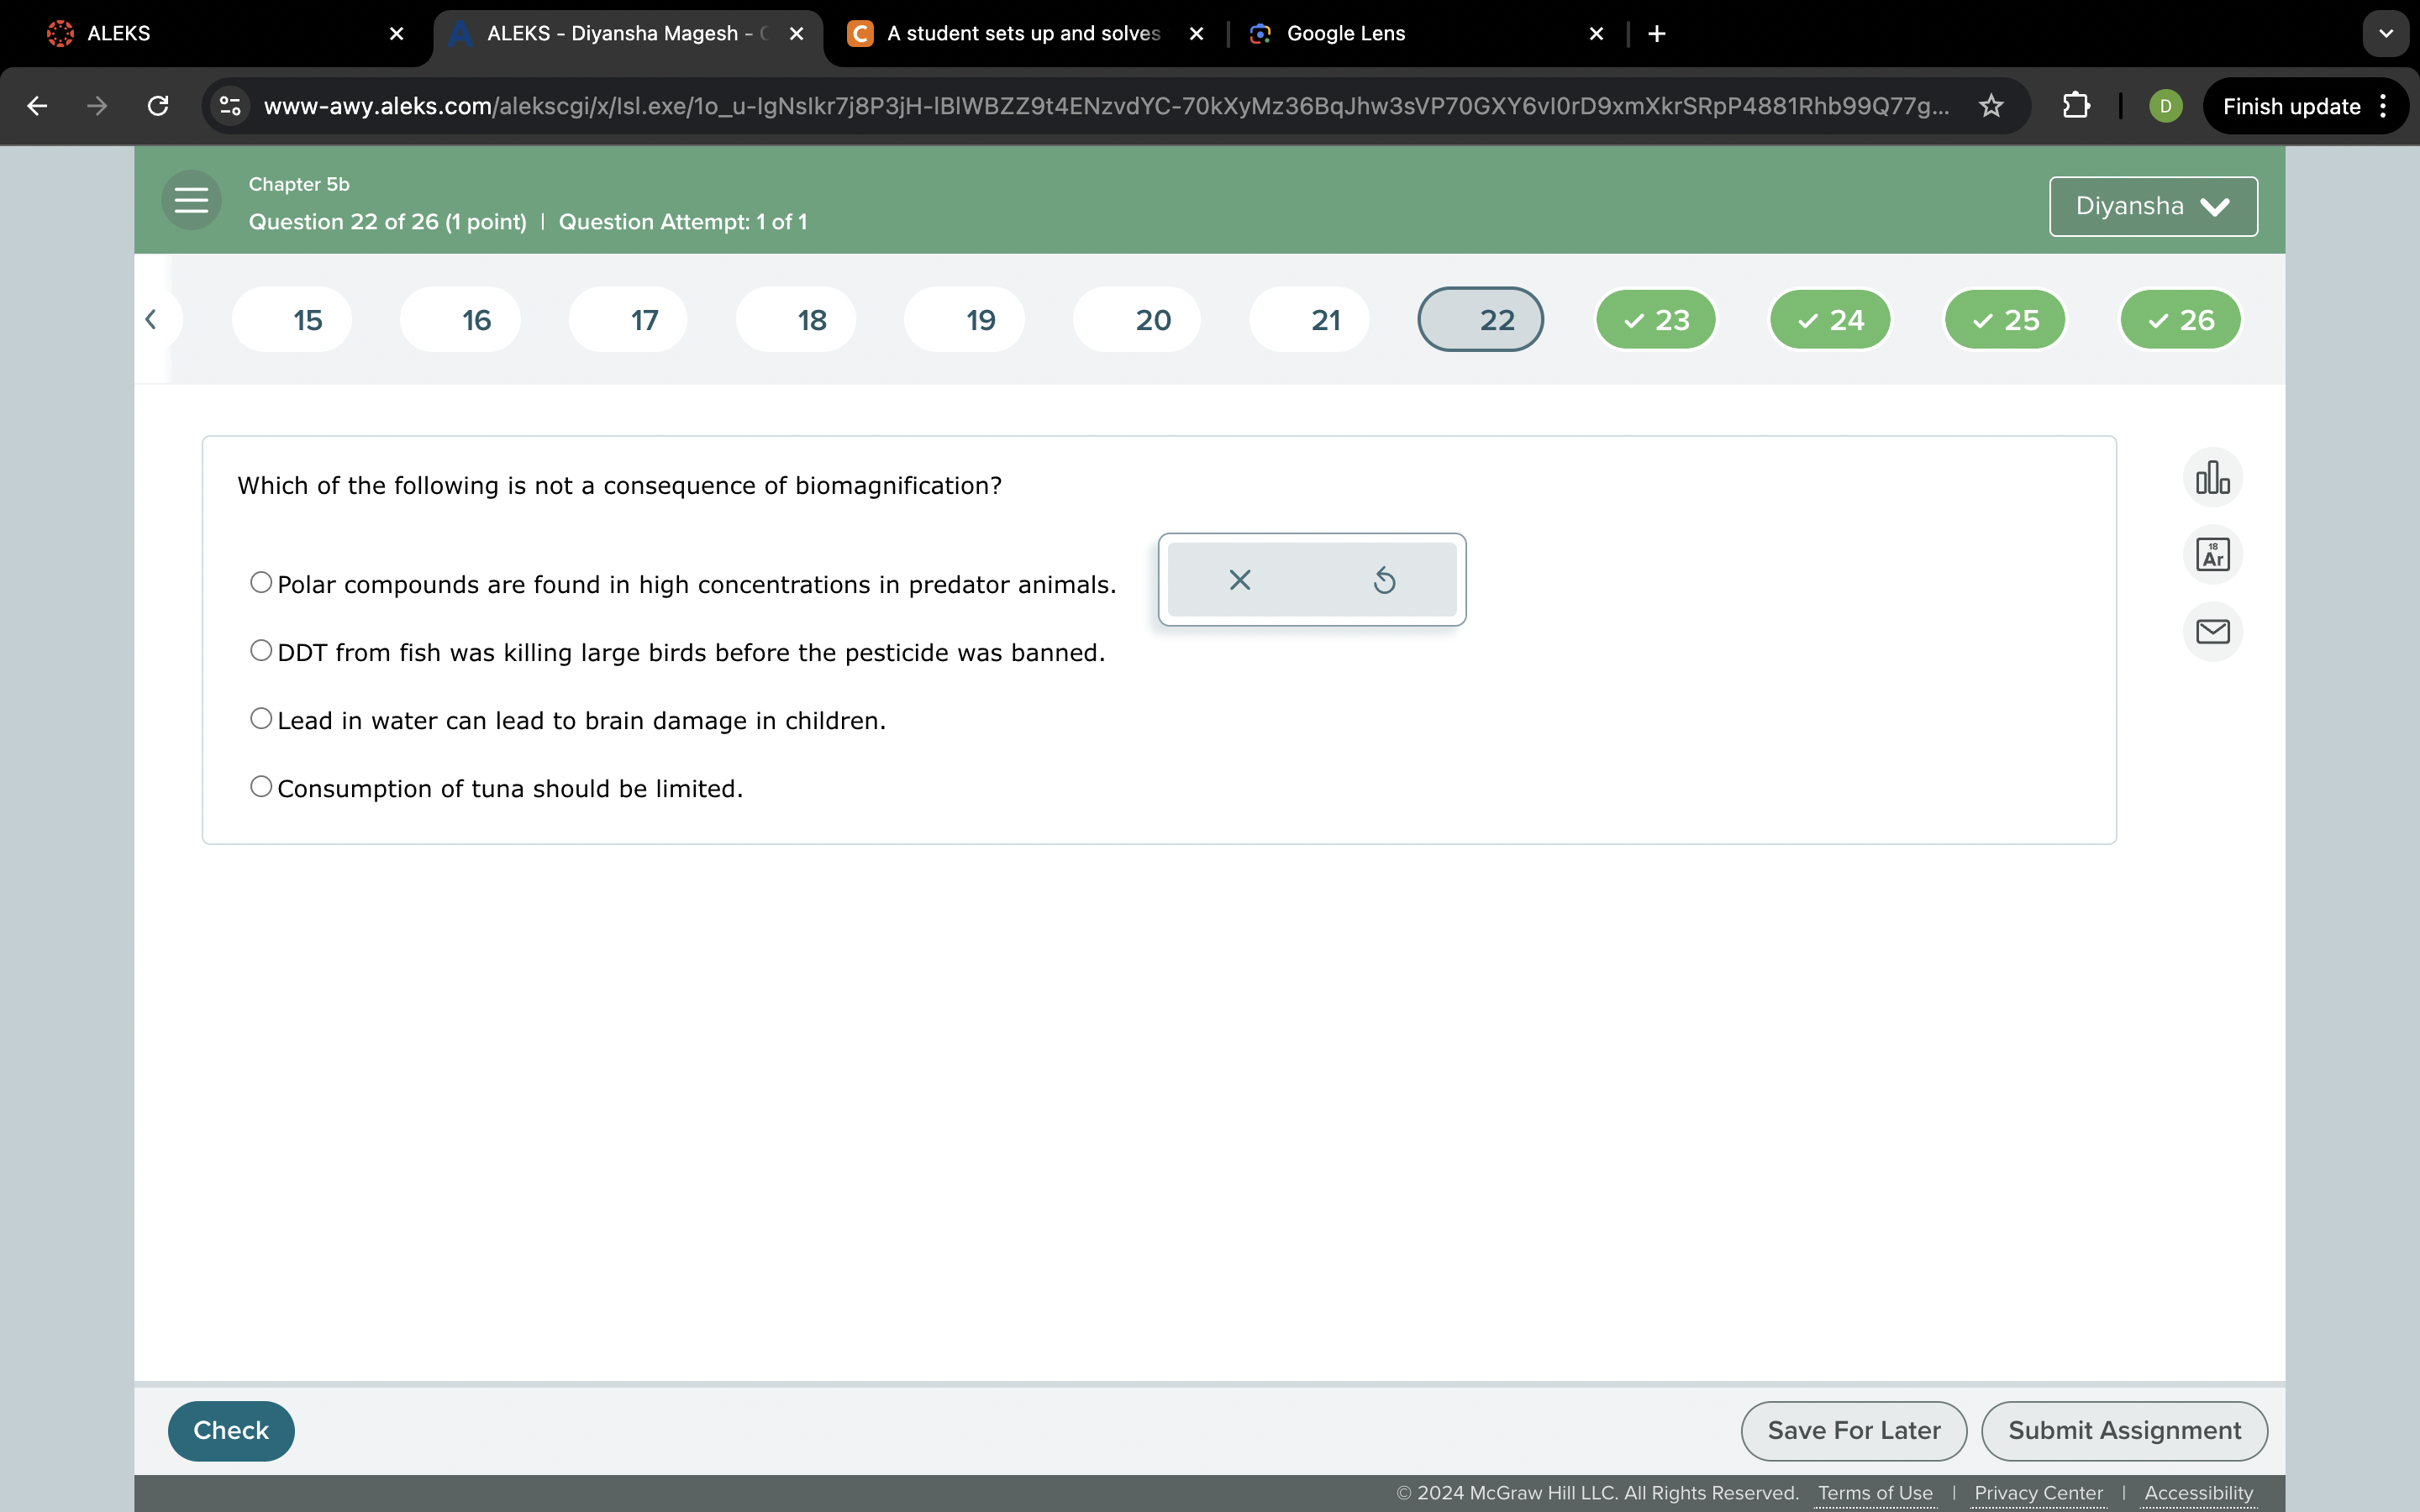Open the hamburger menu next to Chapter 5b
The height and width of the screenshot is (1512, 2420).
point(190,200)
